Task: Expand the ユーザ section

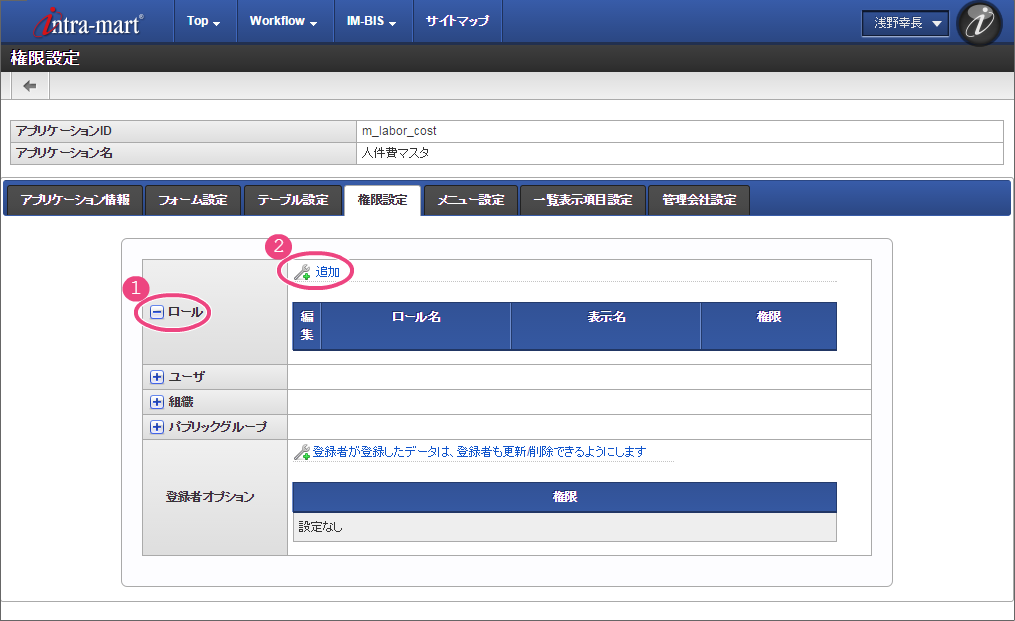Action: click(x=156, y=377)
